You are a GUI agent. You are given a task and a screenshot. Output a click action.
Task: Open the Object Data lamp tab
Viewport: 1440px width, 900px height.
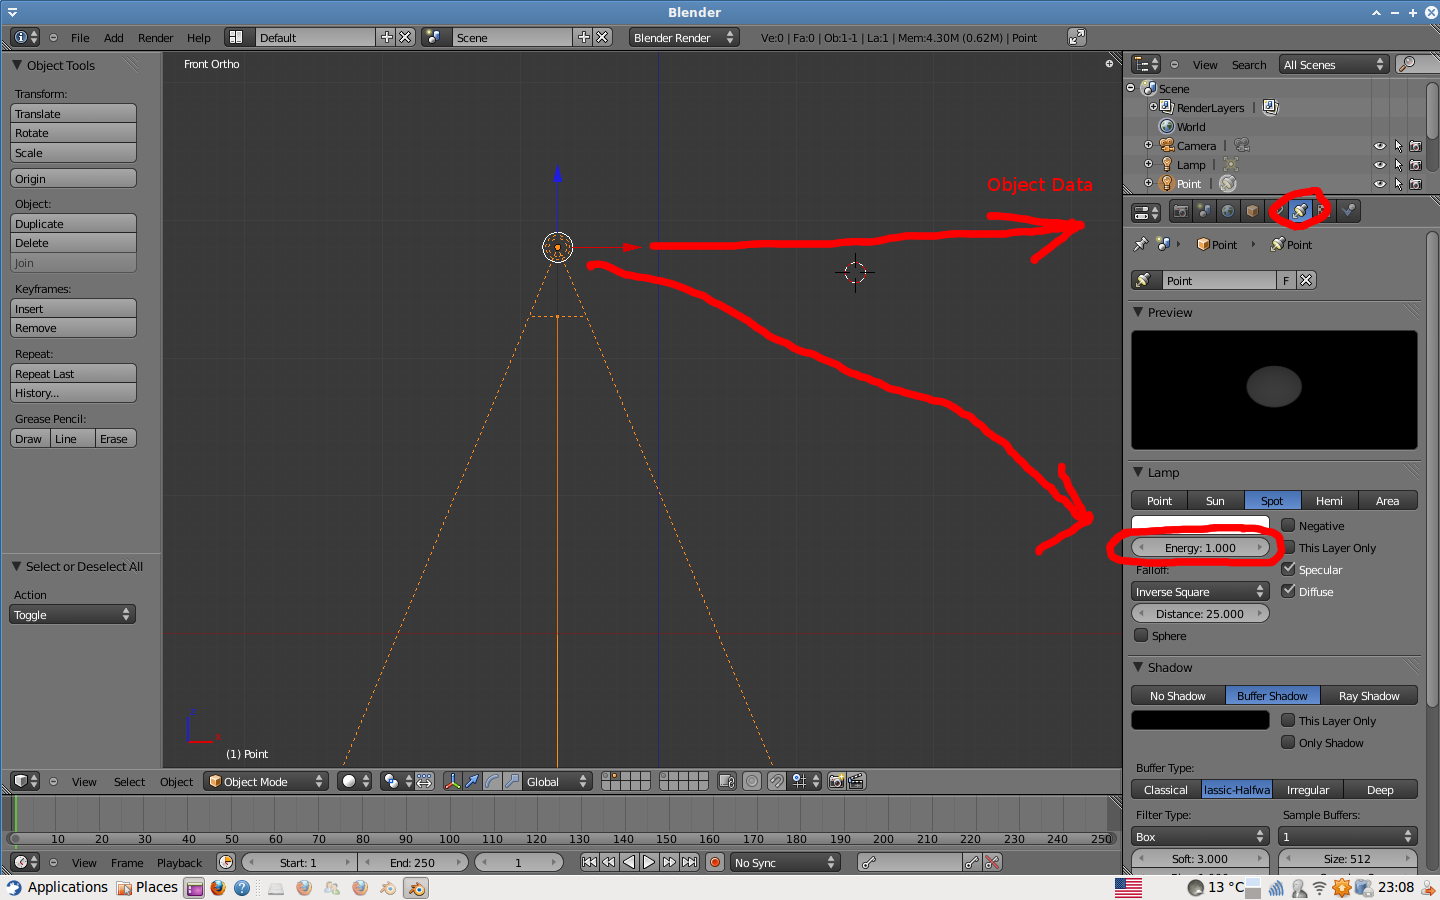(x=1300, y=211)
